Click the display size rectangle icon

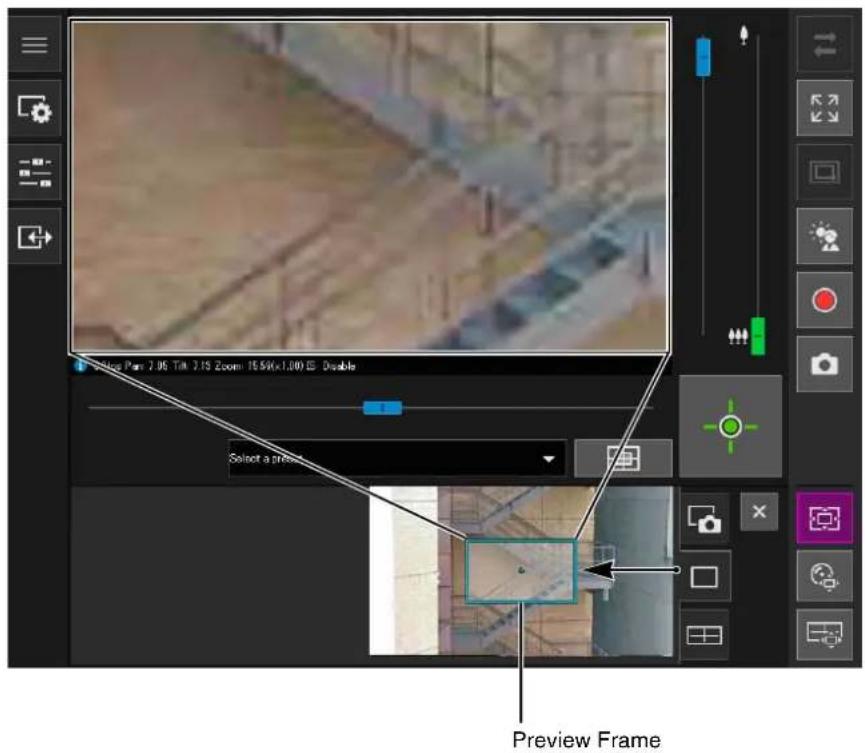pos(824,172)
